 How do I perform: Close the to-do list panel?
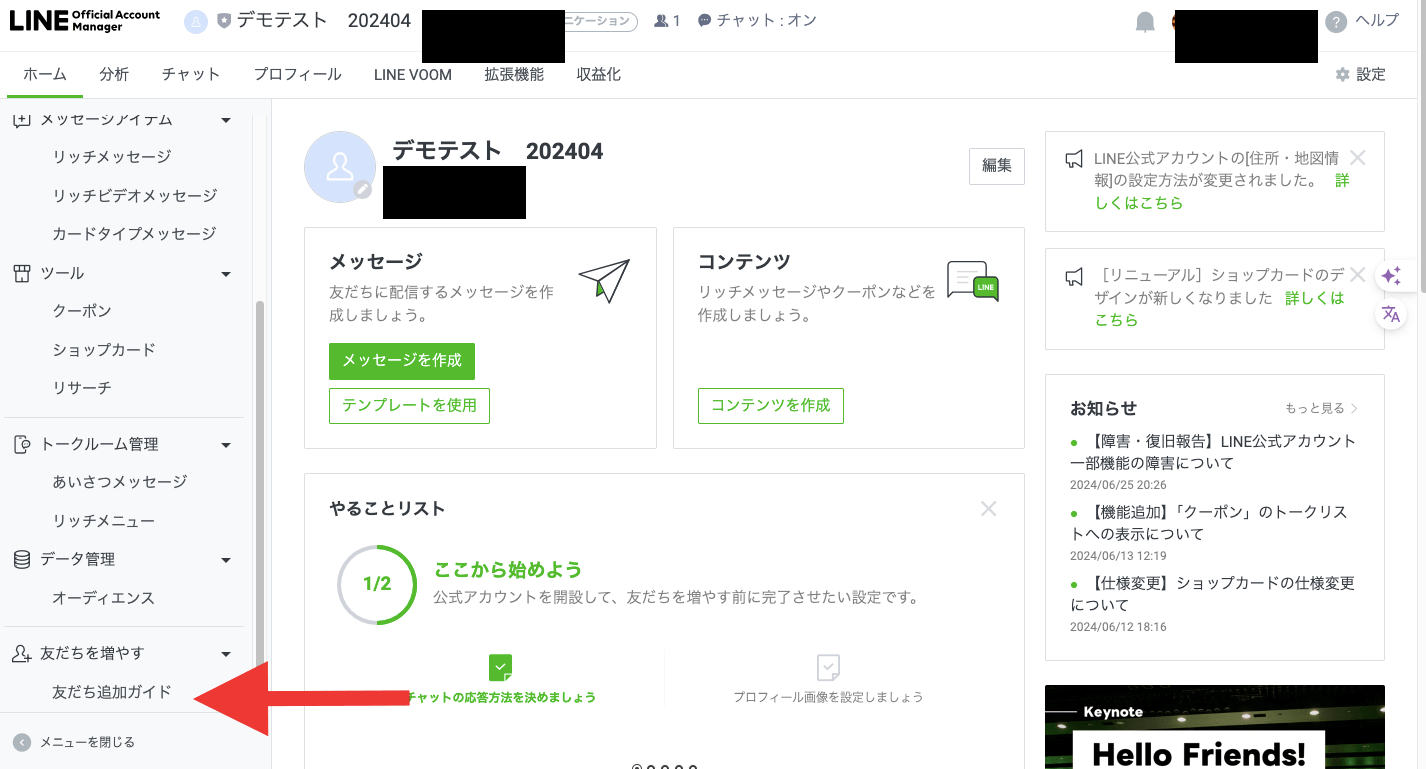point(989,509)
